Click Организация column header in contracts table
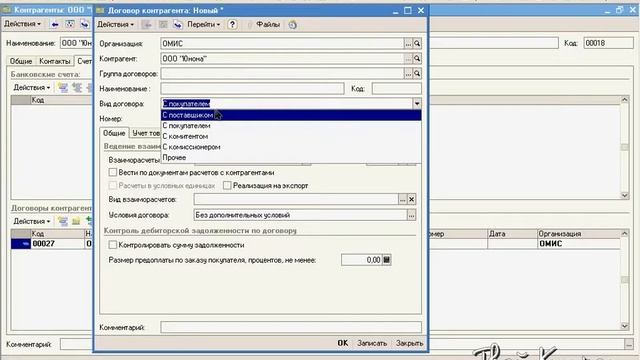Image resolution: width=640 pixels, height=360 pixels. pyautogui.click(x=579, y=234)
